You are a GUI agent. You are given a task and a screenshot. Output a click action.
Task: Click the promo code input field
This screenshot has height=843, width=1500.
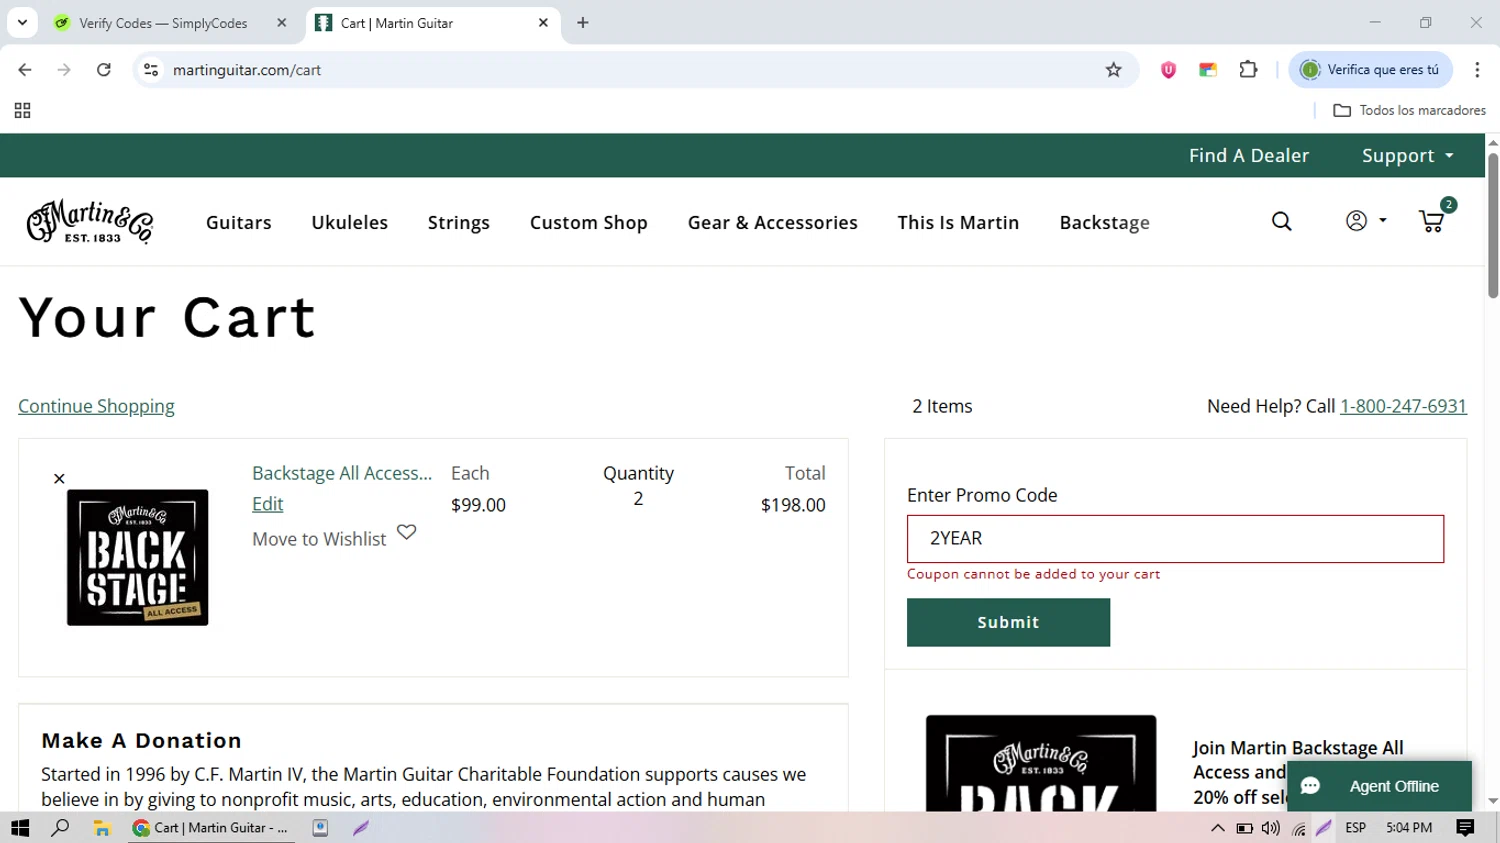[1175, 539]
